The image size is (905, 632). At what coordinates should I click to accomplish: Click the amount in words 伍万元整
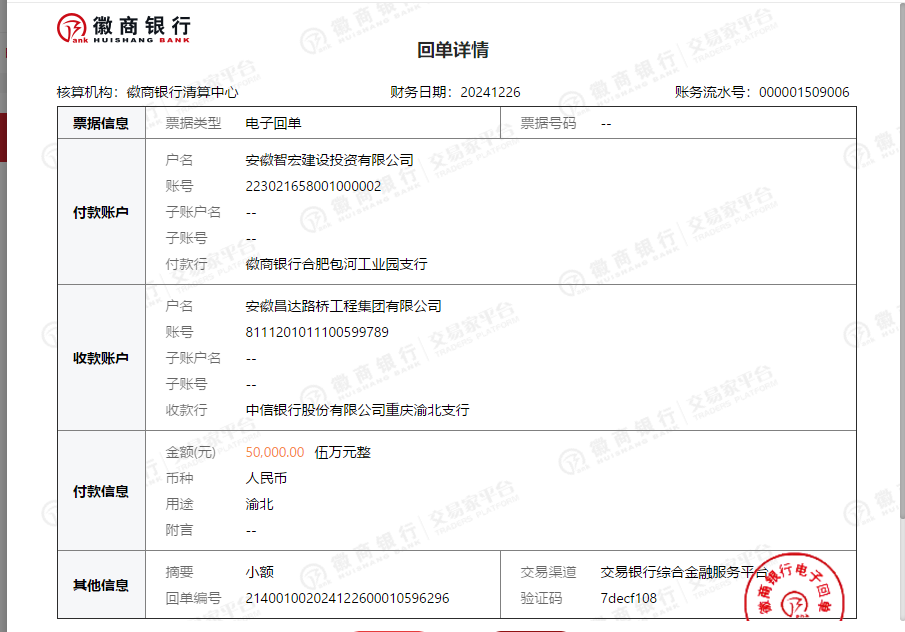(x=342, y=452)
